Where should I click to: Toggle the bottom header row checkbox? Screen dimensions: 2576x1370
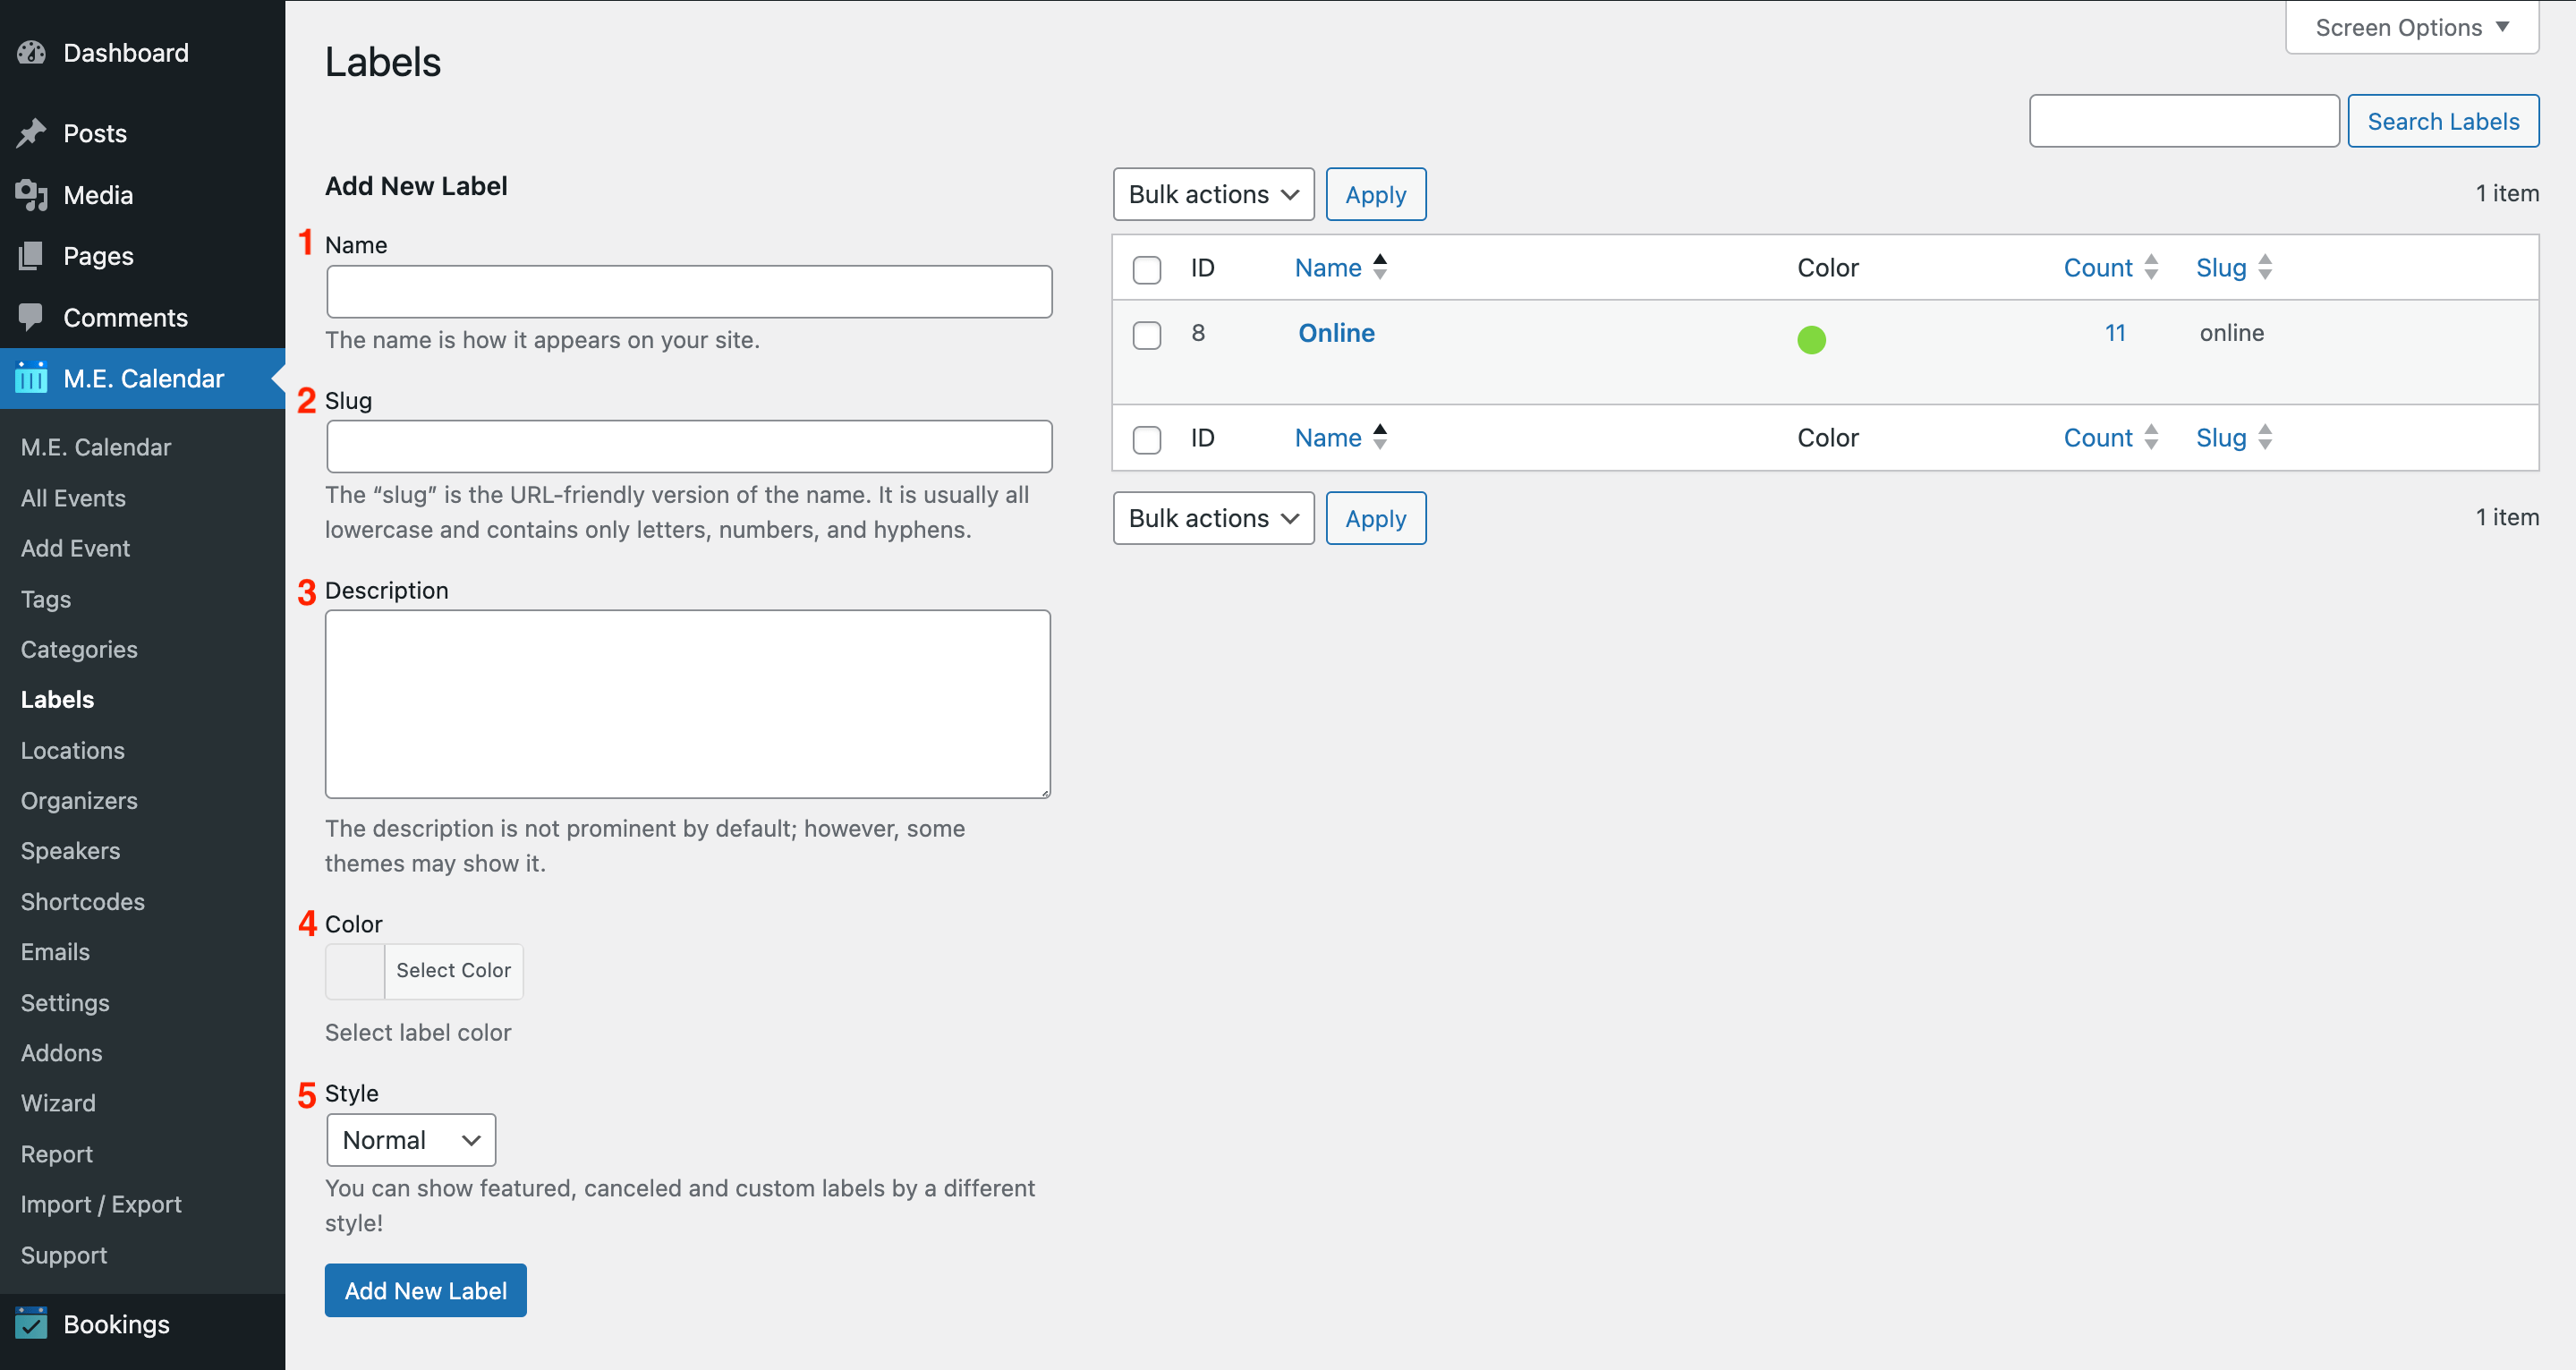pyautogui.click(x=1148, y=438)
